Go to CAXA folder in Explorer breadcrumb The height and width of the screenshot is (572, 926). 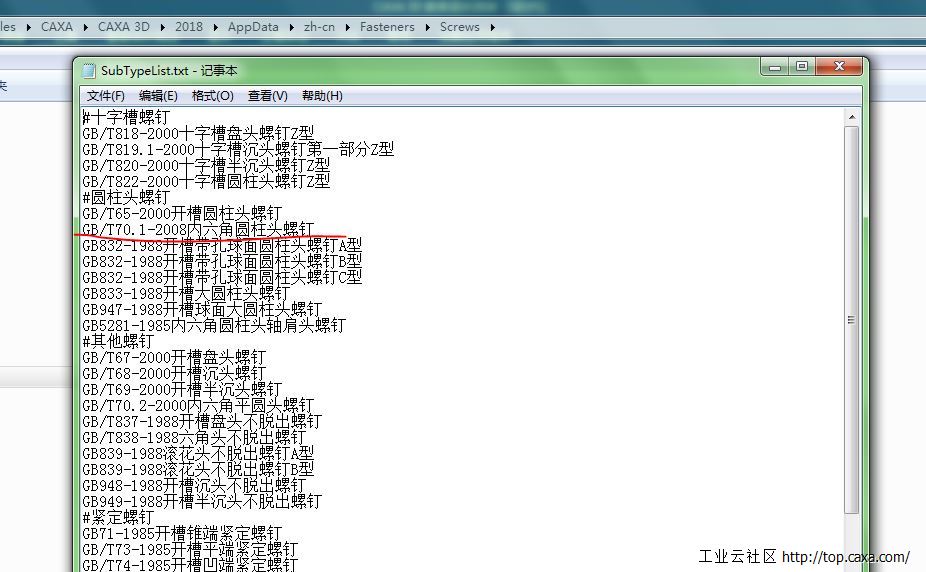pyautogui.click(x=57, y=27)
